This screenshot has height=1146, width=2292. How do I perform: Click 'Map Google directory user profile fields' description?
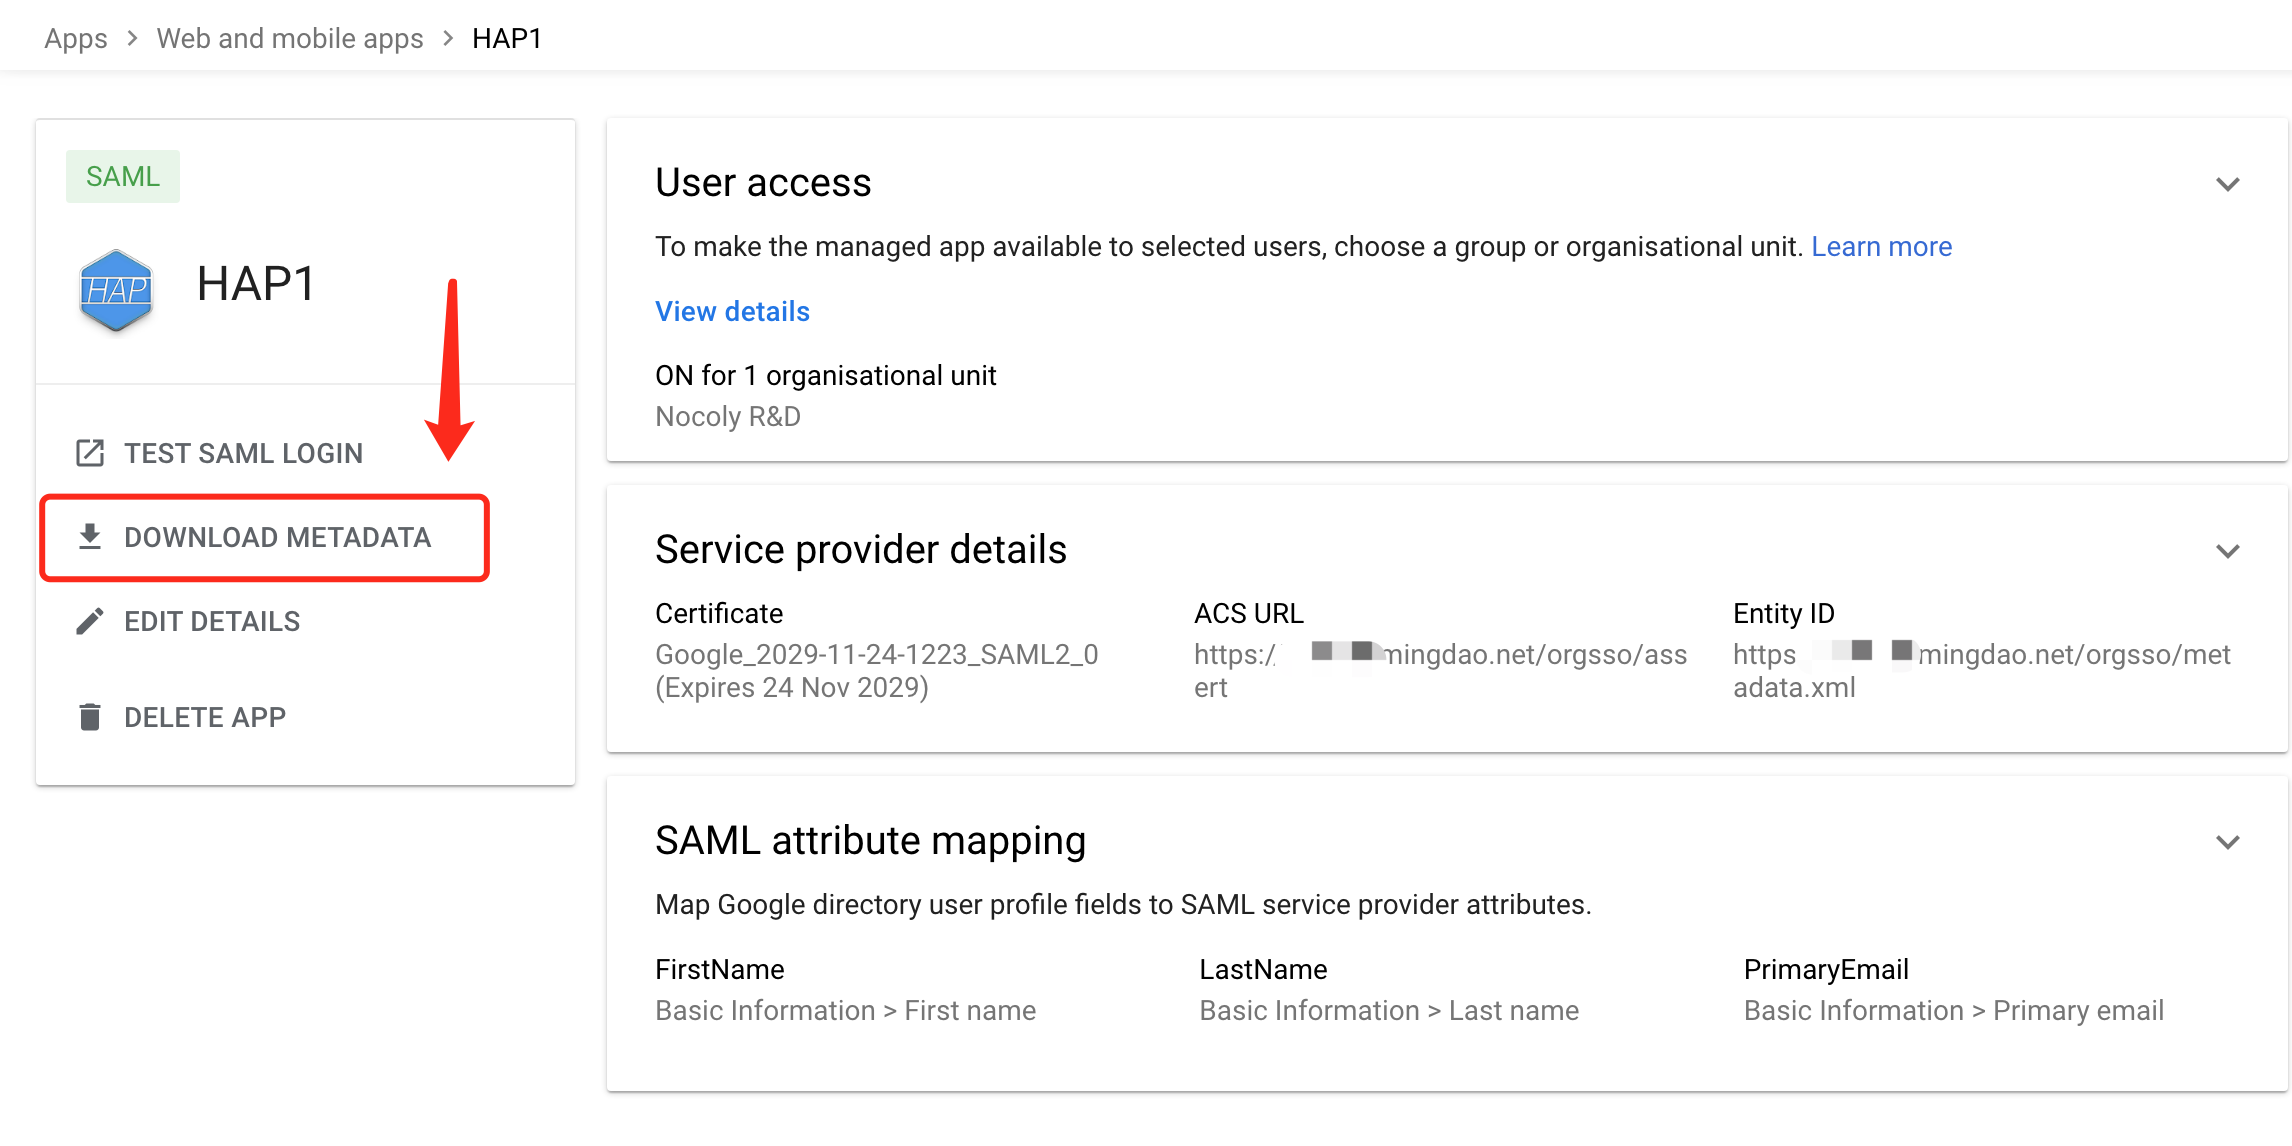pos(1123,904)
